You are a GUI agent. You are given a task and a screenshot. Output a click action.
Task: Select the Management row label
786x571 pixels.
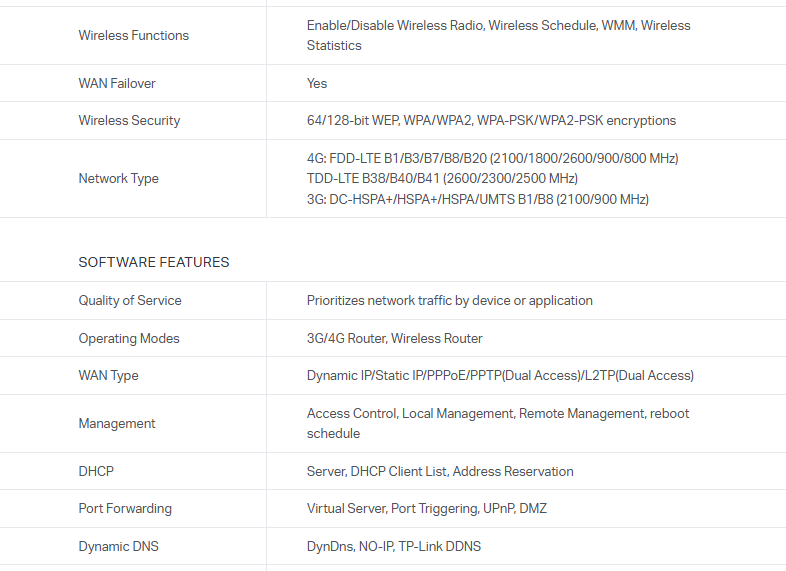click(x=117, y=423)
